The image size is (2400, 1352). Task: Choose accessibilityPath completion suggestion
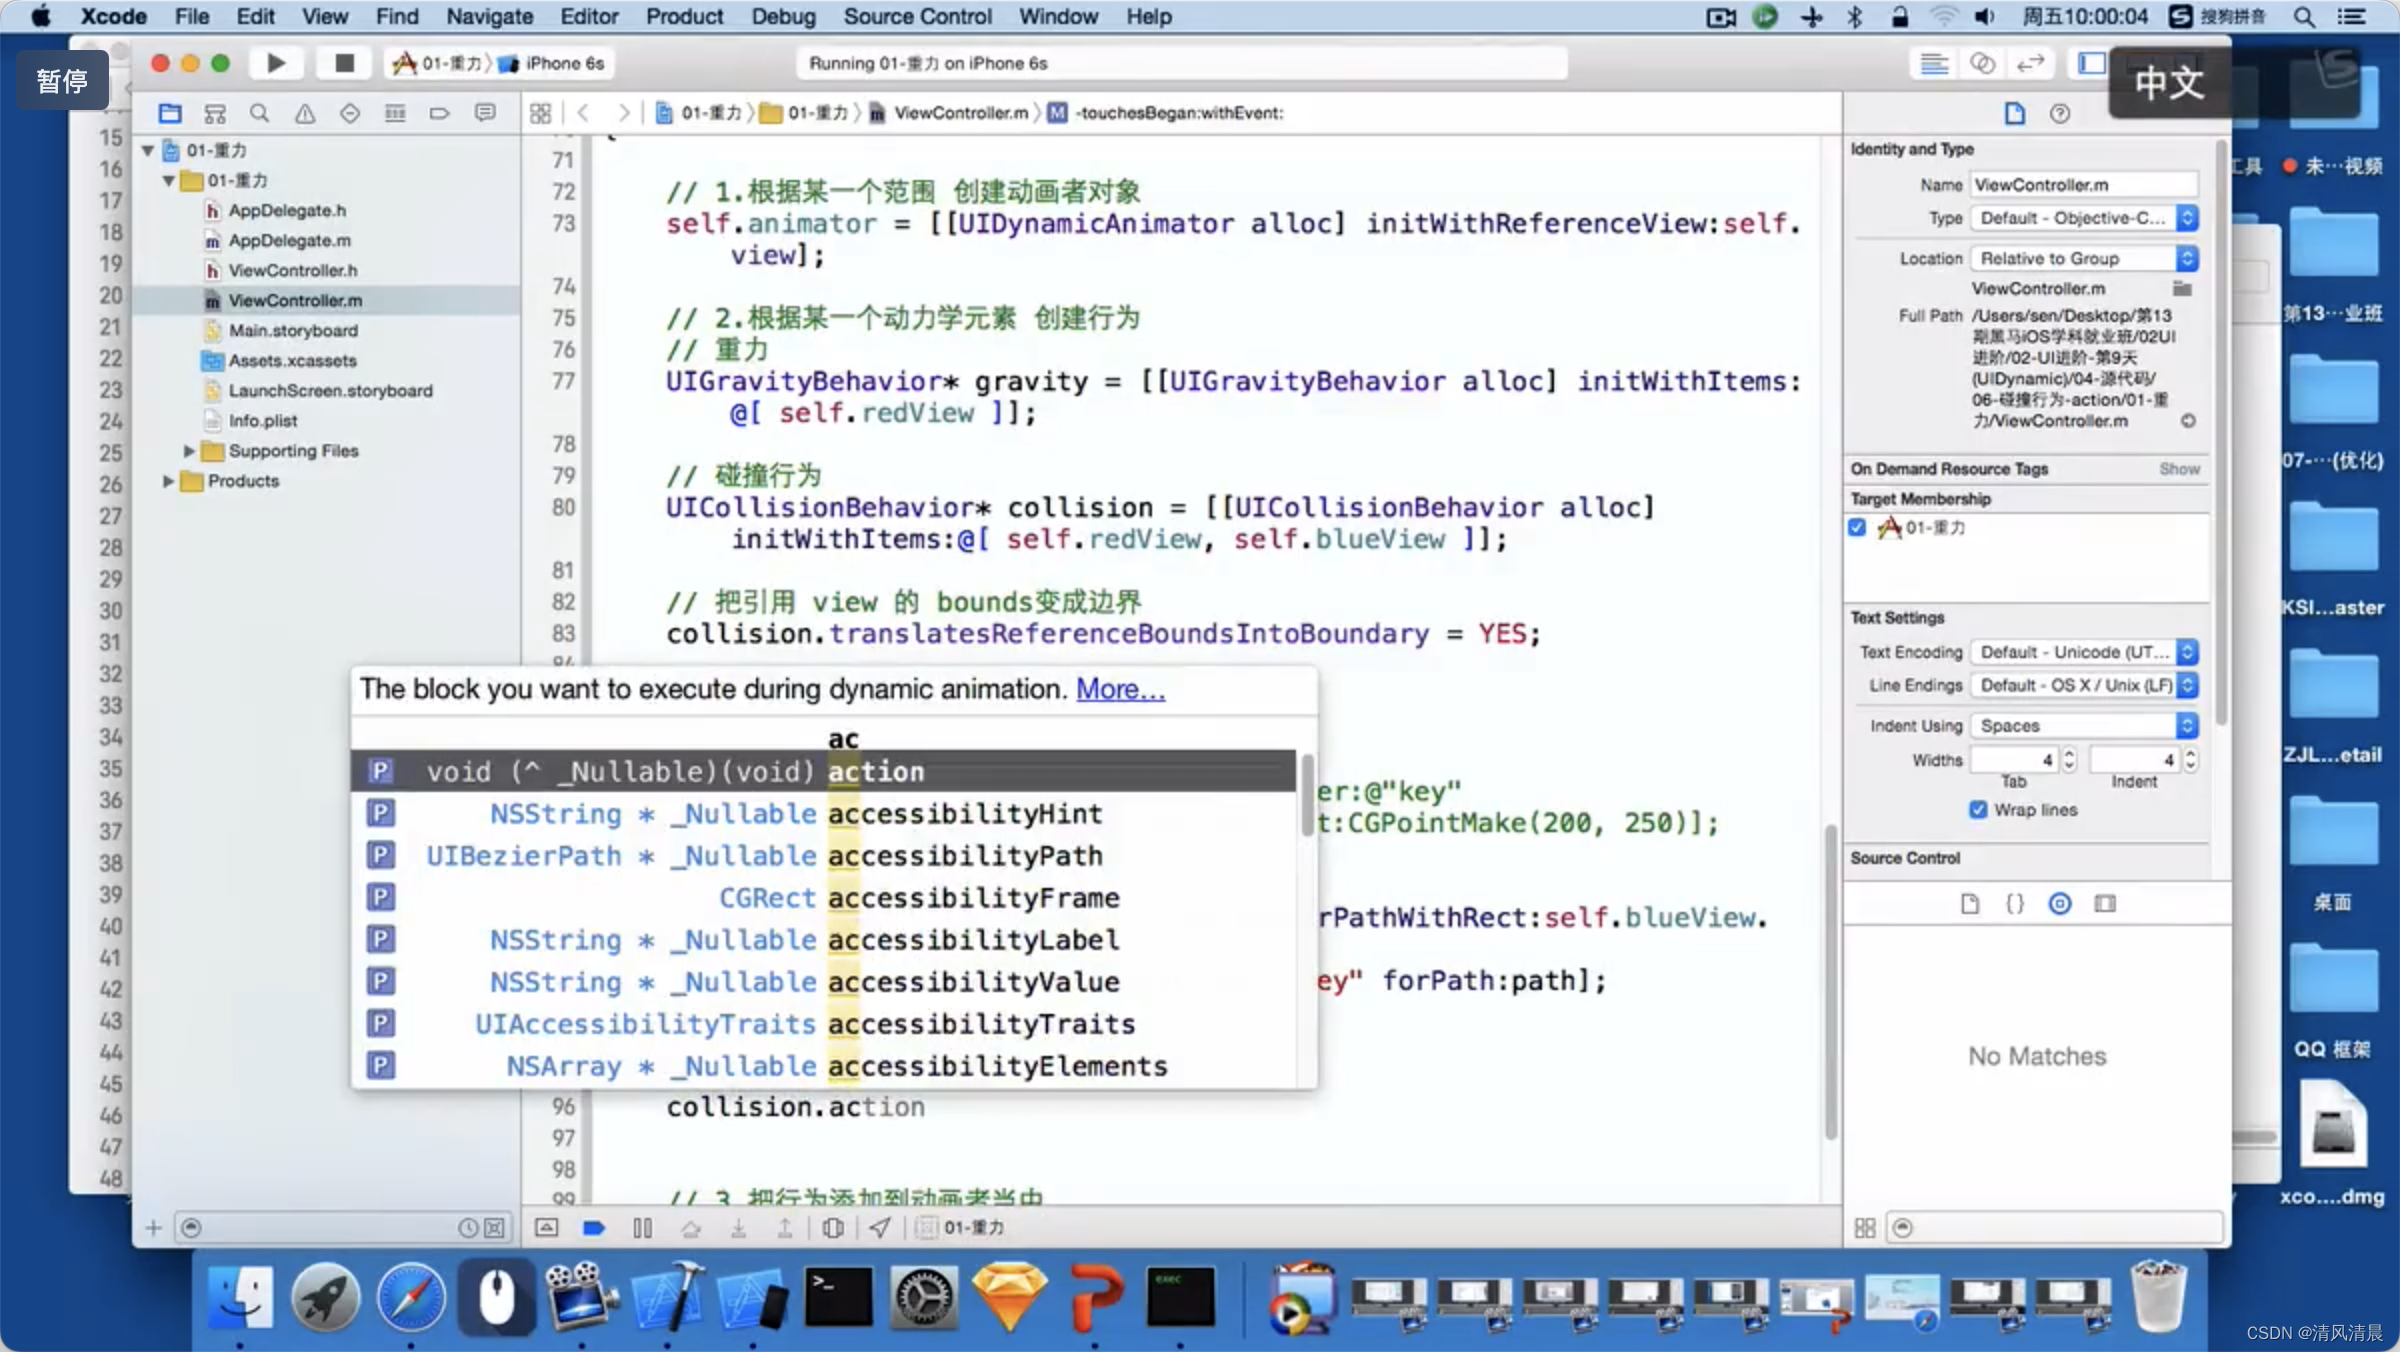tap(823, 856)
